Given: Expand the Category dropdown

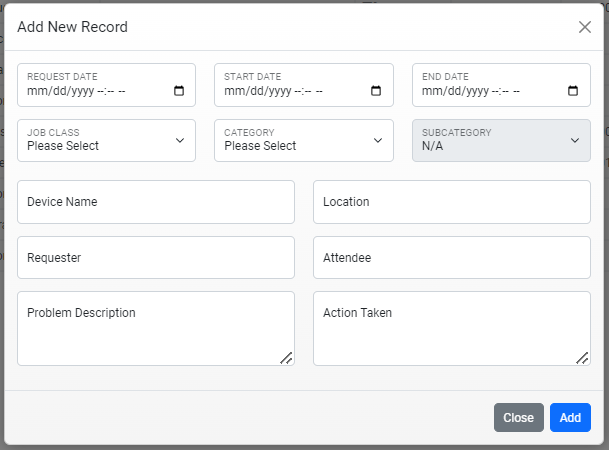Looking at the screenshot, I should pyautogui.click(x=304, y=141).
